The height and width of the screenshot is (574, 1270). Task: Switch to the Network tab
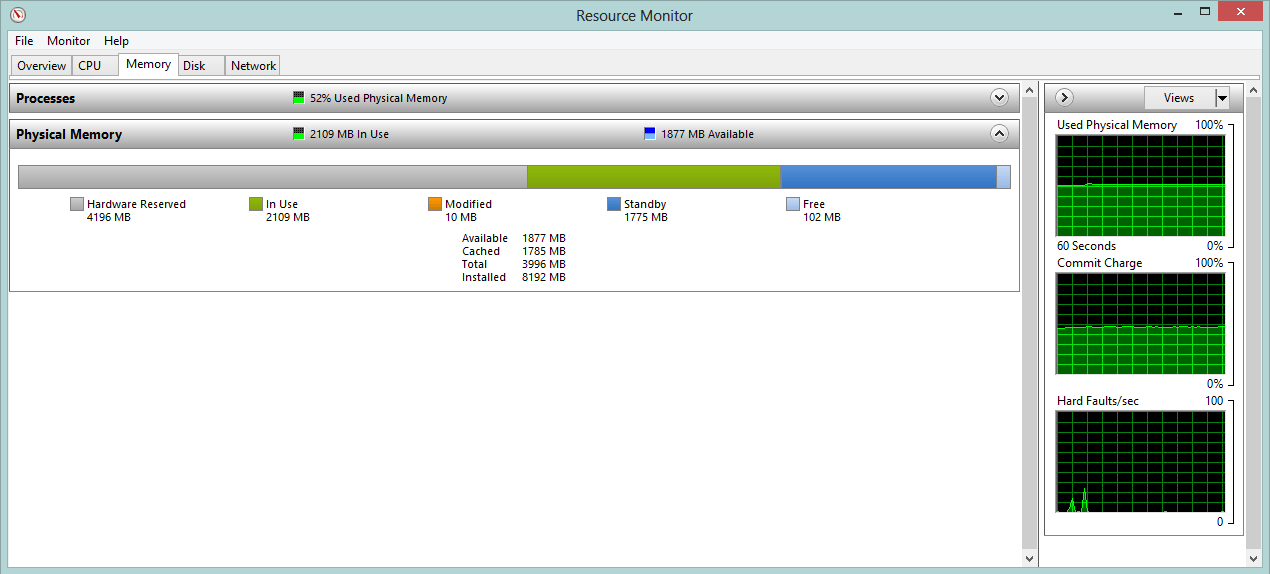(253, 66)
